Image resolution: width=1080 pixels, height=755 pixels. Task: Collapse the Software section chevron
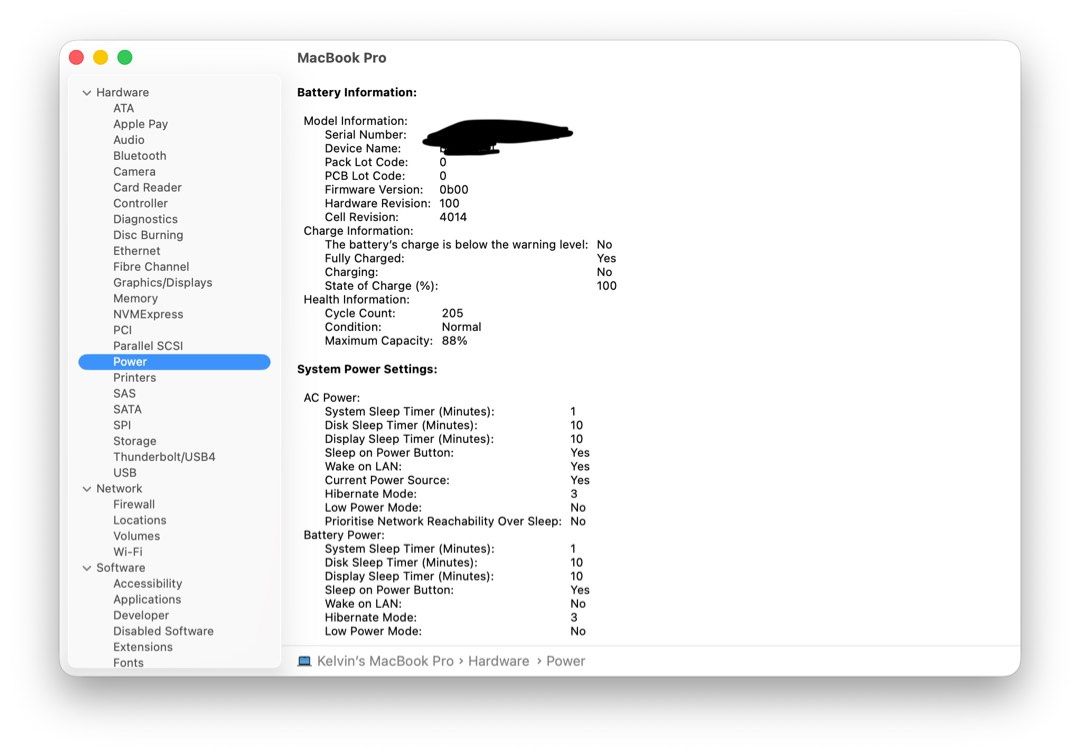(87, 568)
